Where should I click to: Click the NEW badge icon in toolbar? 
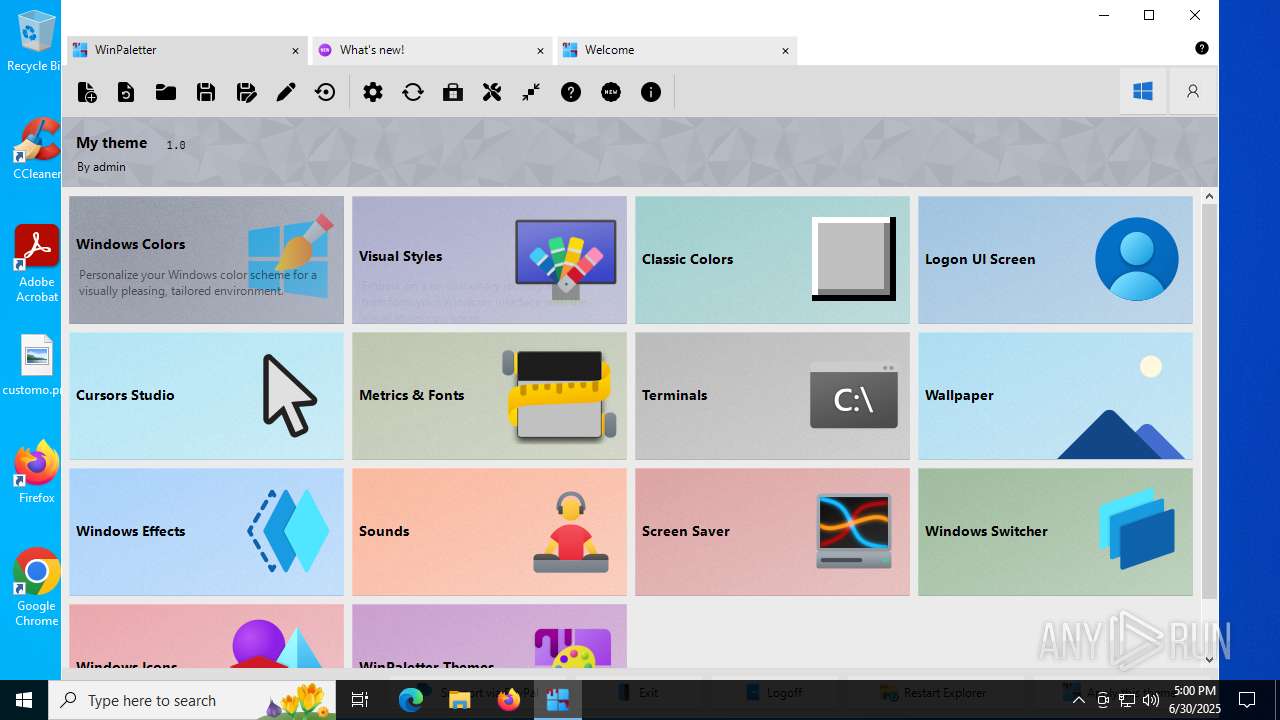[x=611, y=92]
